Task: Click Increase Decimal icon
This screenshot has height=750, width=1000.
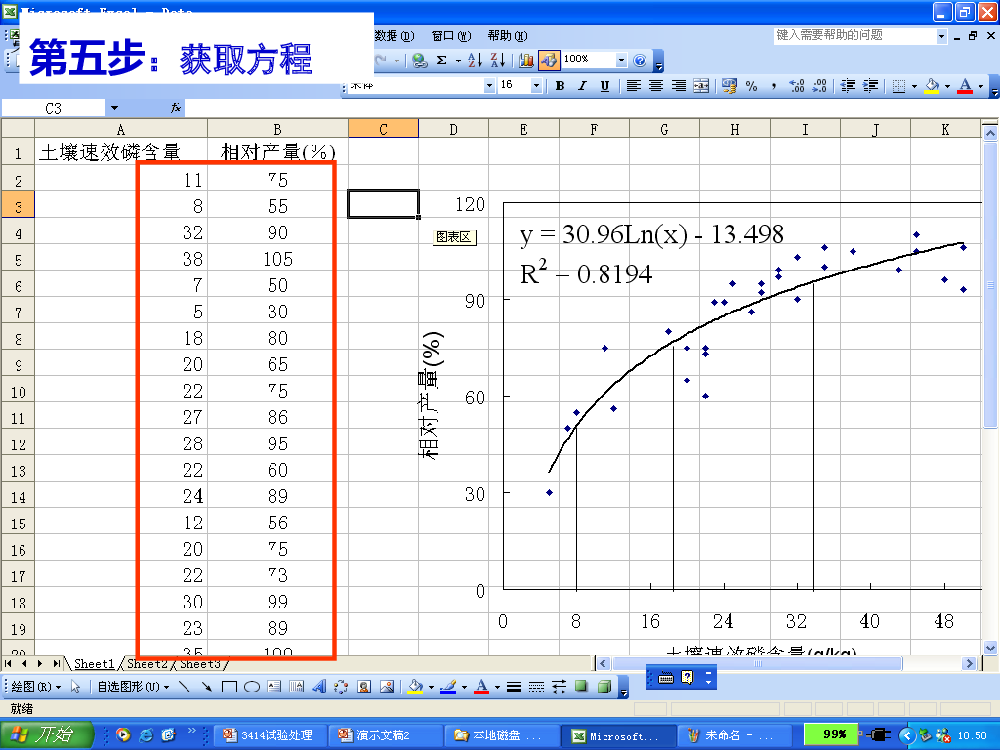Action: [797, 85]
